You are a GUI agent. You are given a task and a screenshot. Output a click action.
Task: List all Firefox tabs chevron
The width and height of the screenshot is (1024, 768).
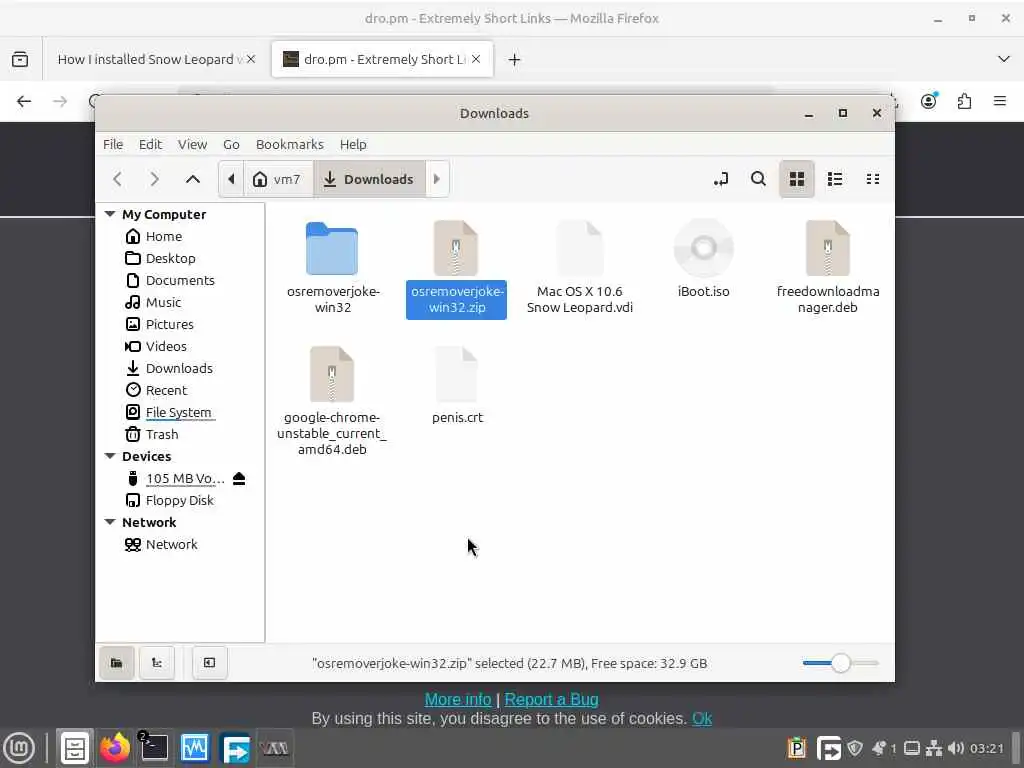[1004, 59]
